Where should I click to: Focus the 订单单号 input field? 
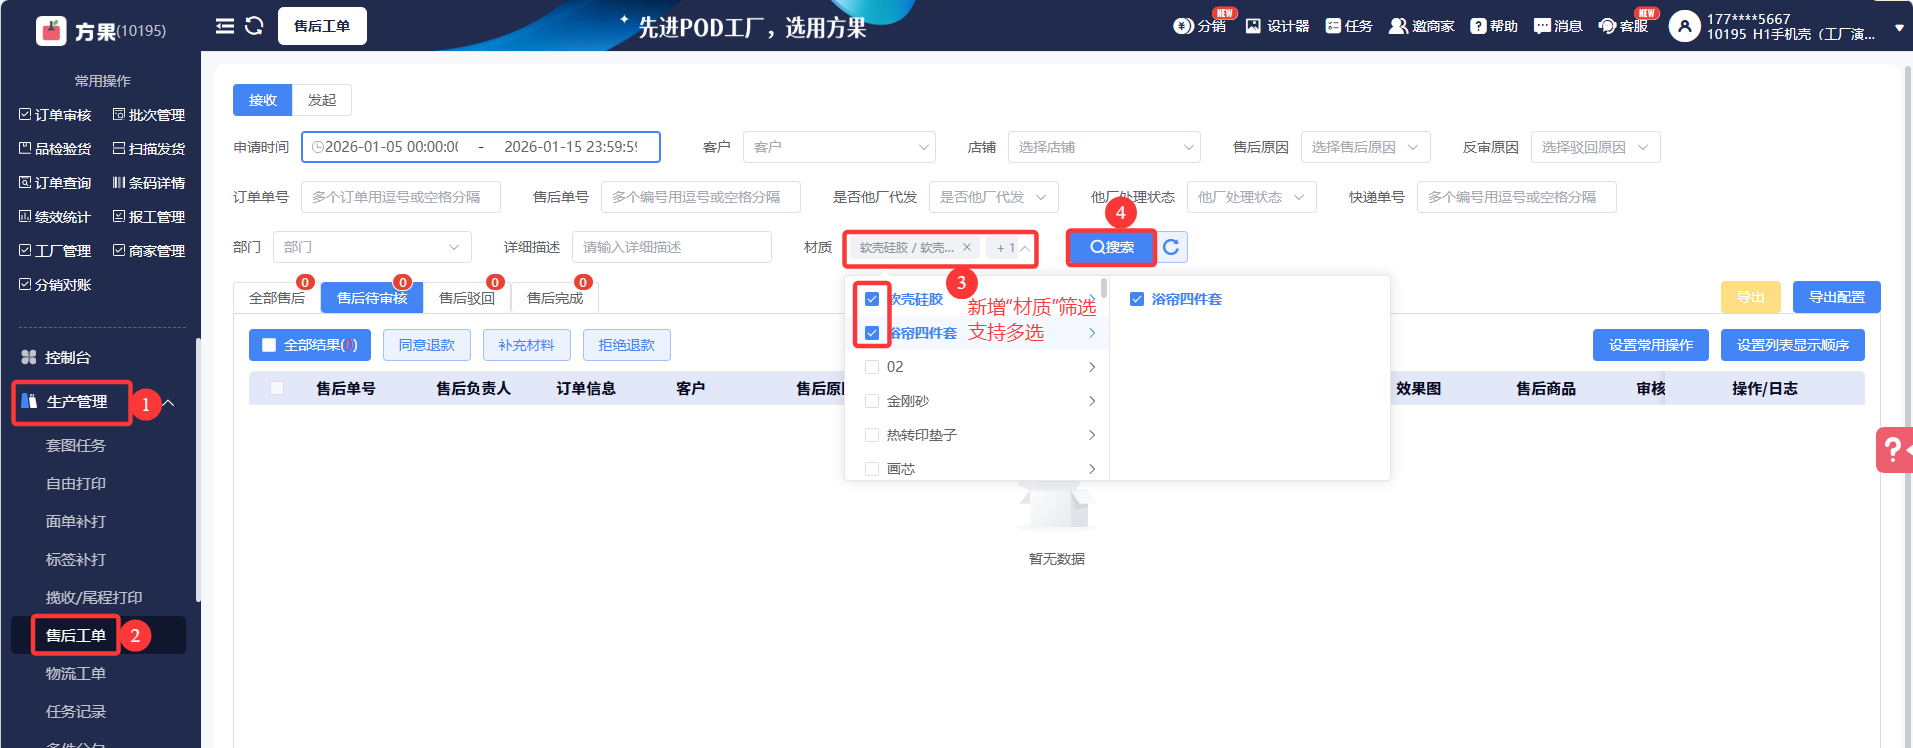click(x=401, y=197)
